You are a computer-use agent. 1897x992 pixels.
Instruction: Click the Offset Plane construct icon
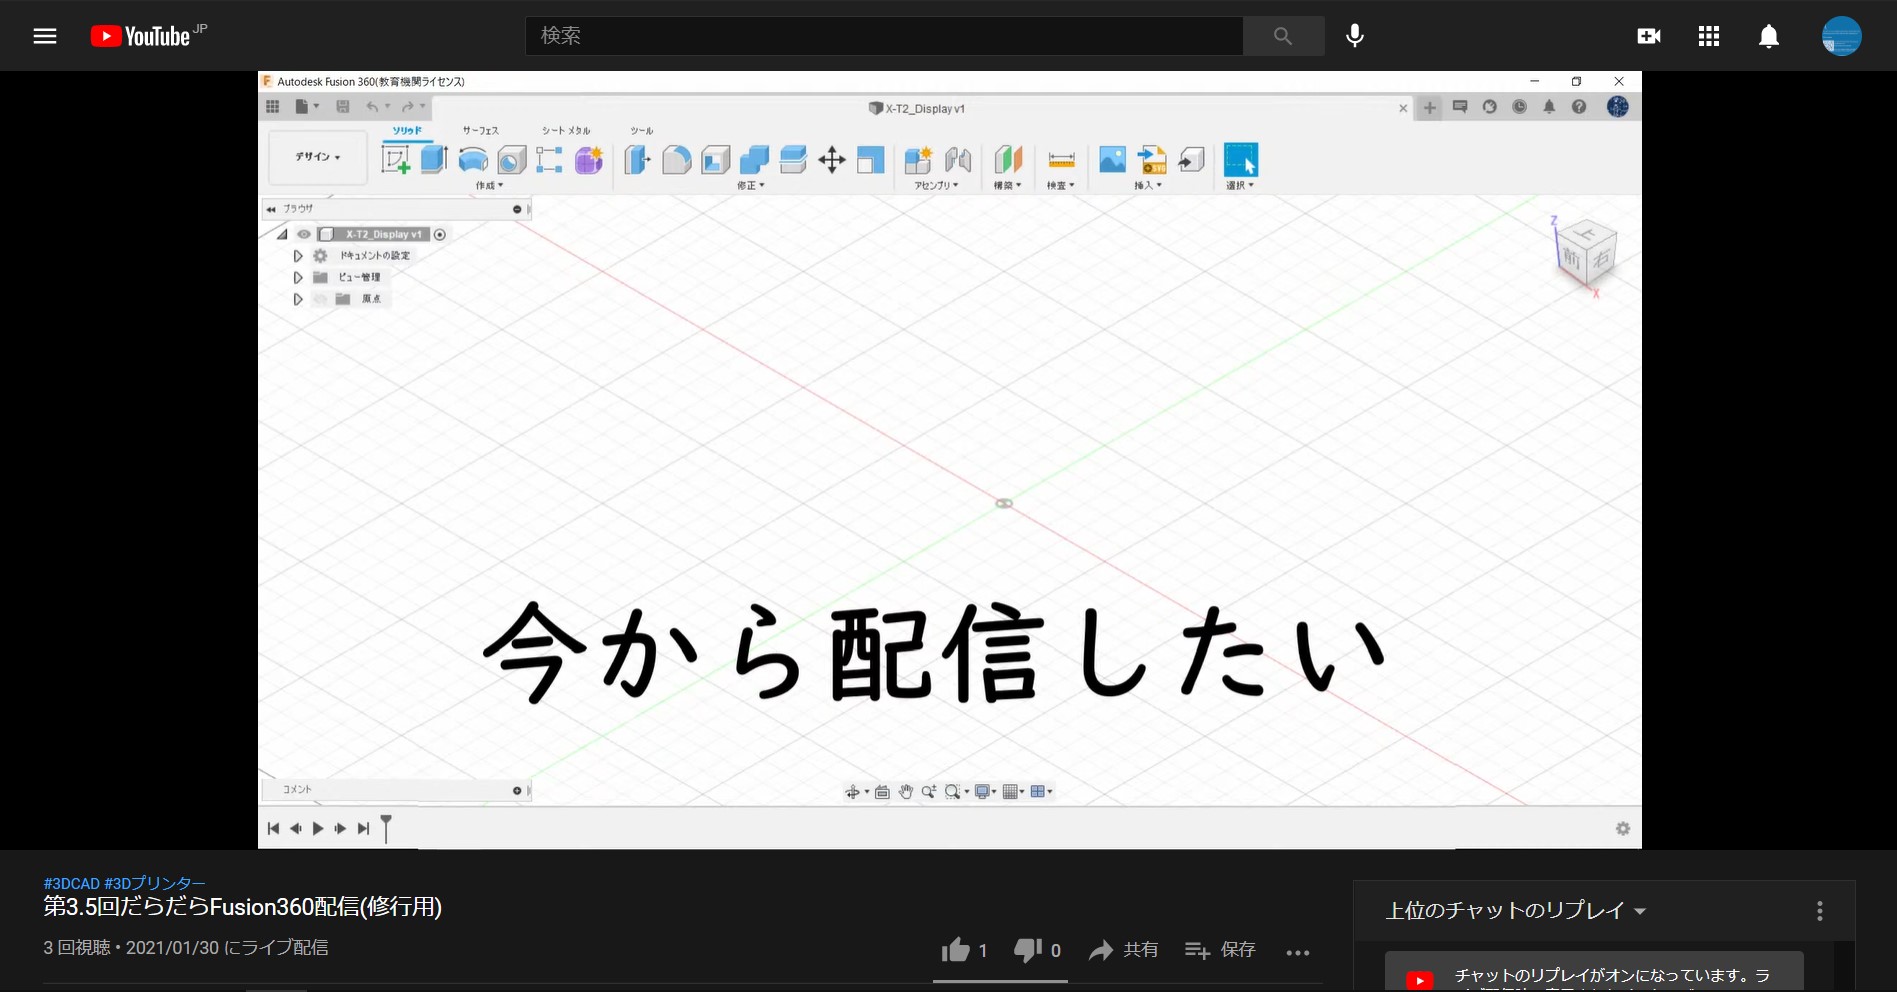point(1008,160)
